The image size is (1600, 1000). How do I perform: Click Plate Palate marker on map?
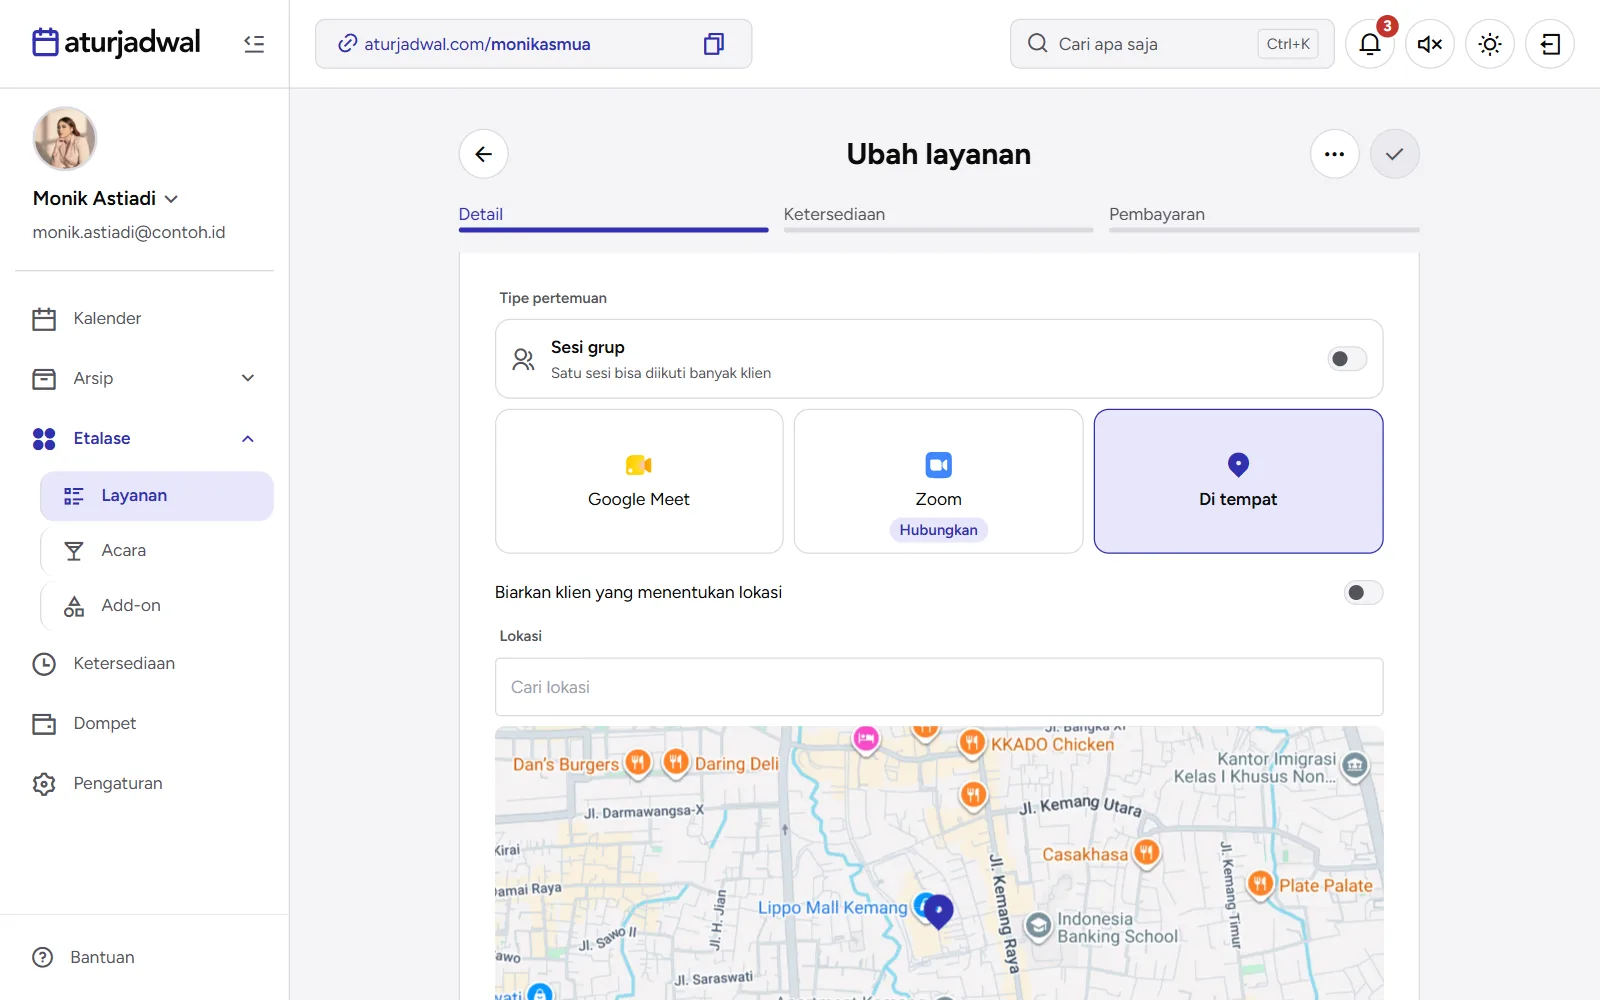tap(1260, 884)
